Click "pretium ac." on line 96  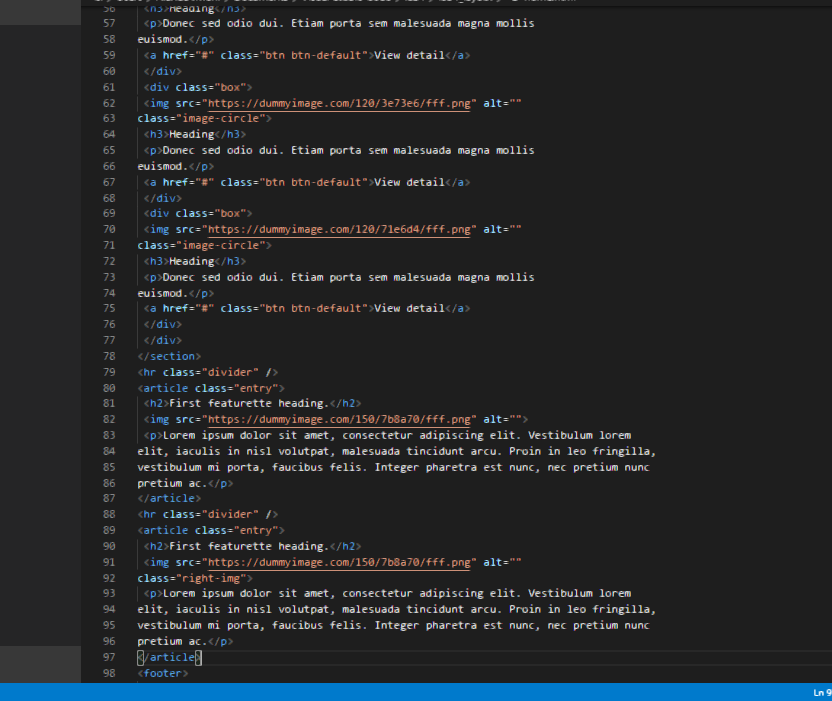(x=172, y=641)
